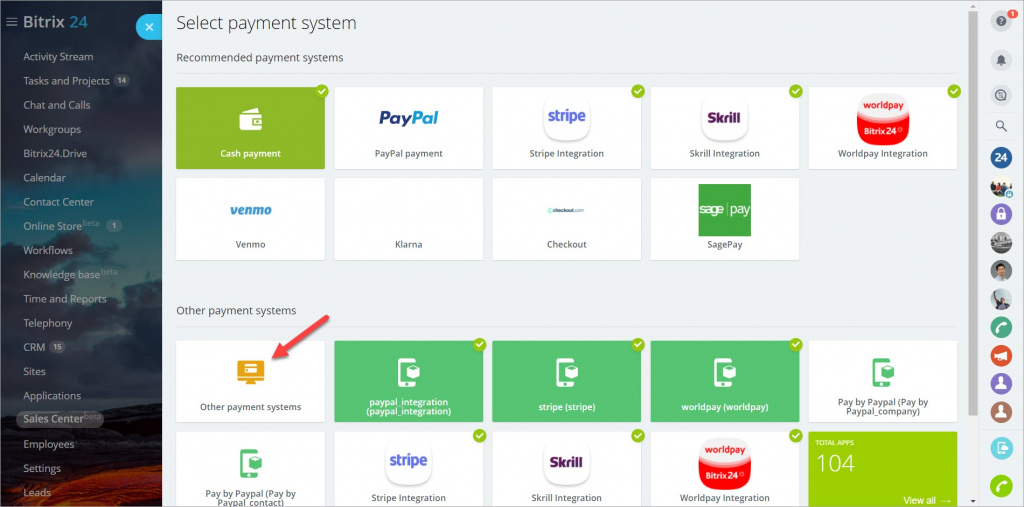Open Bitrix24.Drive in the sidebar

pyautogui.click(x=55, y=154)
